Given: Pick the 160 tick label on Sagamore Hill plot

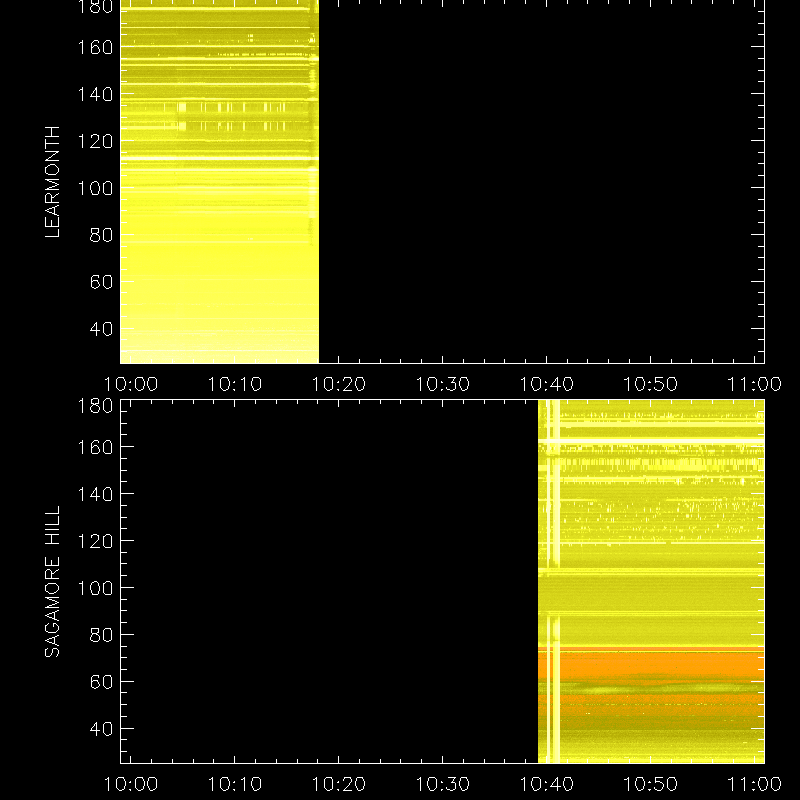Looking at the screenshot, I should coord(95,447).
